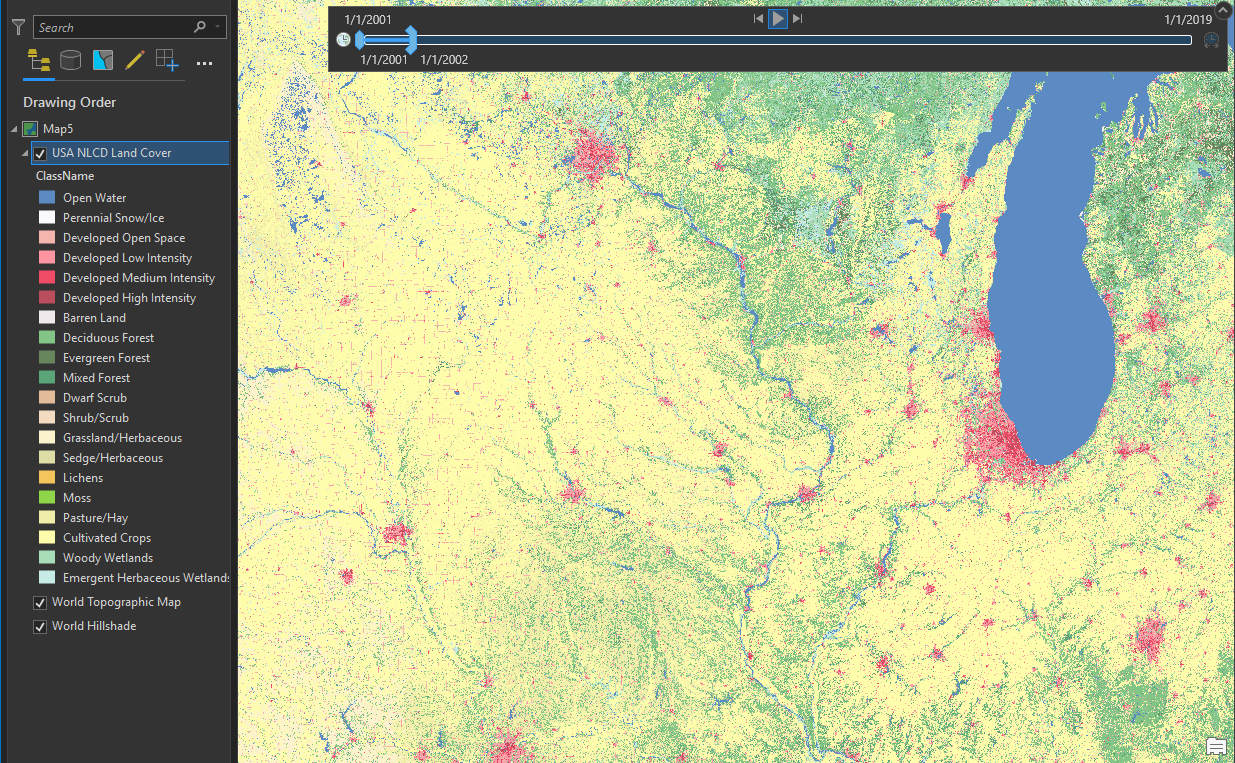The image size is (1235, 763).
Task: Play the time slider animation
Action: 778,19
